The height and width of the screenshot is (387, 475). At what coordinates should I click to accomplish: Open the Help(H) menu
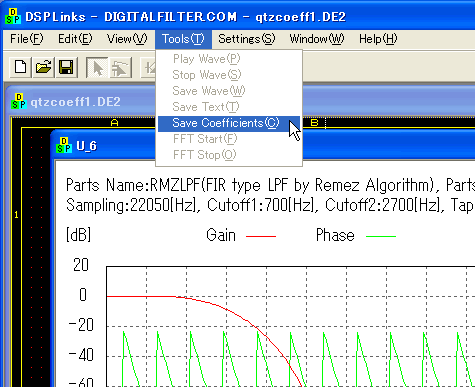378,39
